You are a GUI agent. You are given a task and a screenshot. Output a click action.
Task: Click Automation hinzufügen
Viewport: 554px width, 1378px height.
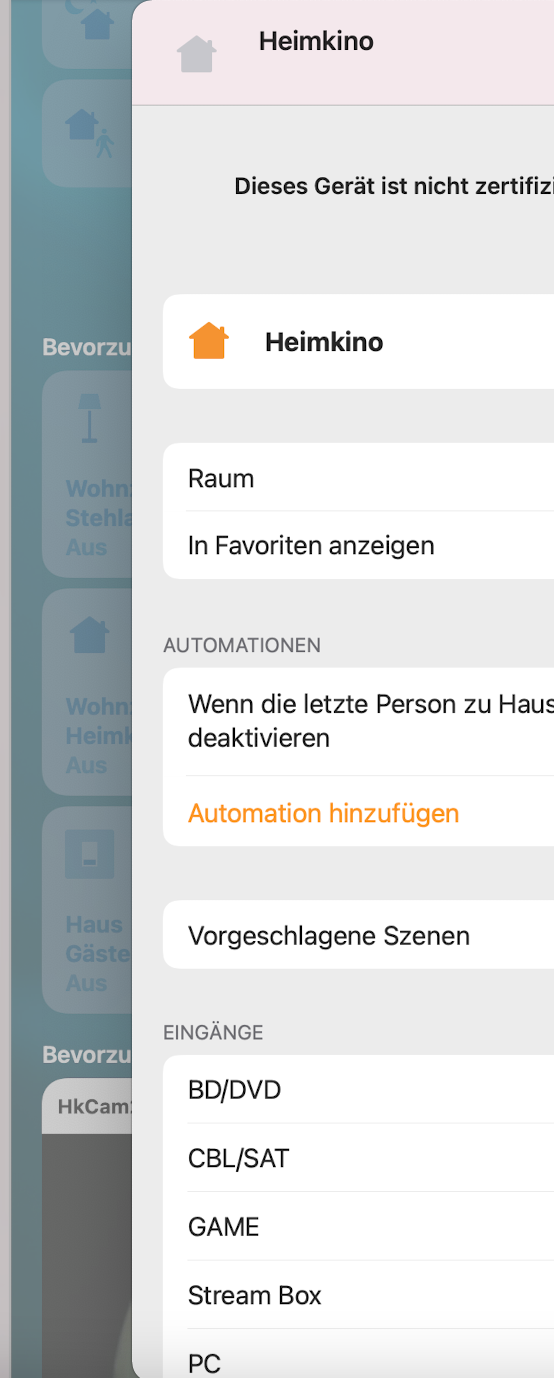pos(323,813)
